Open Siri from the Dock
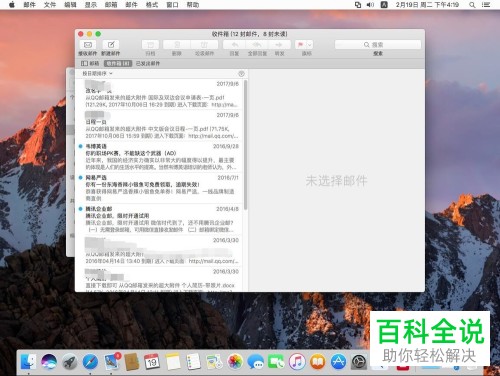The image size is (500, 376). (49, 362)
